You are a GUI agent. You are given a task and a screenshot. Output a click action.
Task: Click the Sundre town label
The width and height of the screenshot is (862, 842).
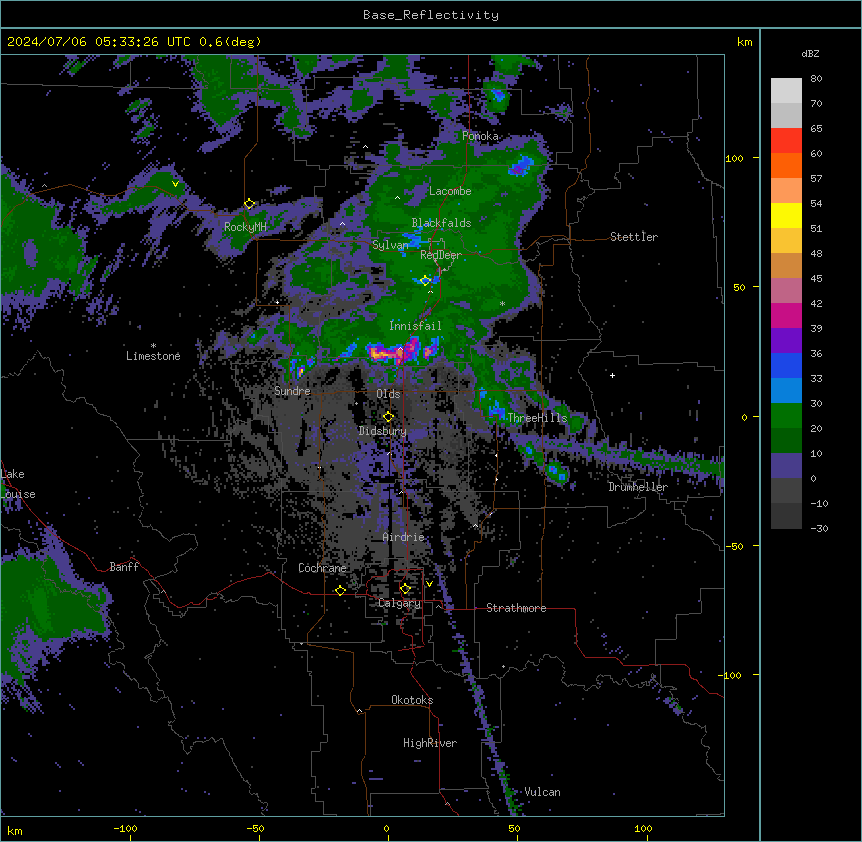click(x=292, y=391)
